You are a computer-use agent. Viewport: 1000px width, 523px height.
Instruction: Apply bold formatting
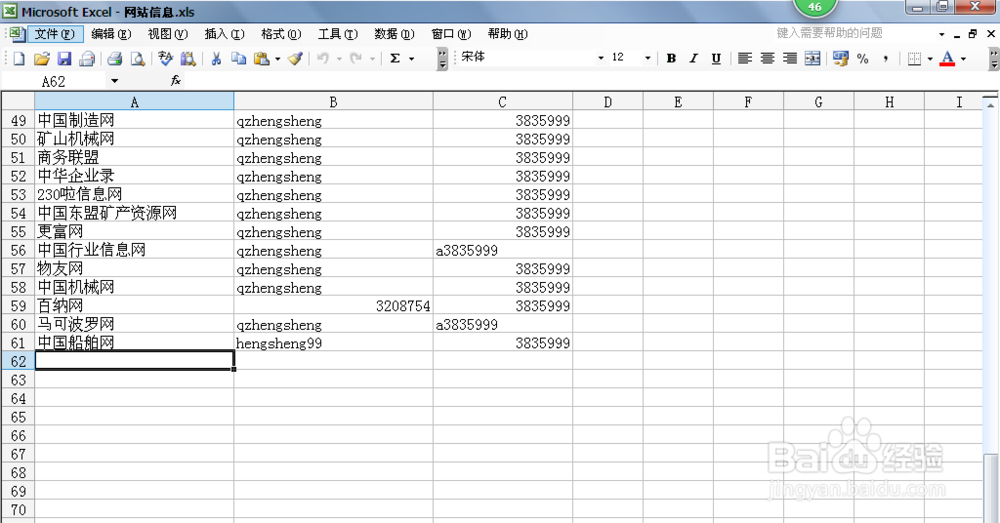pyautogui.click(x=671, y=59)
